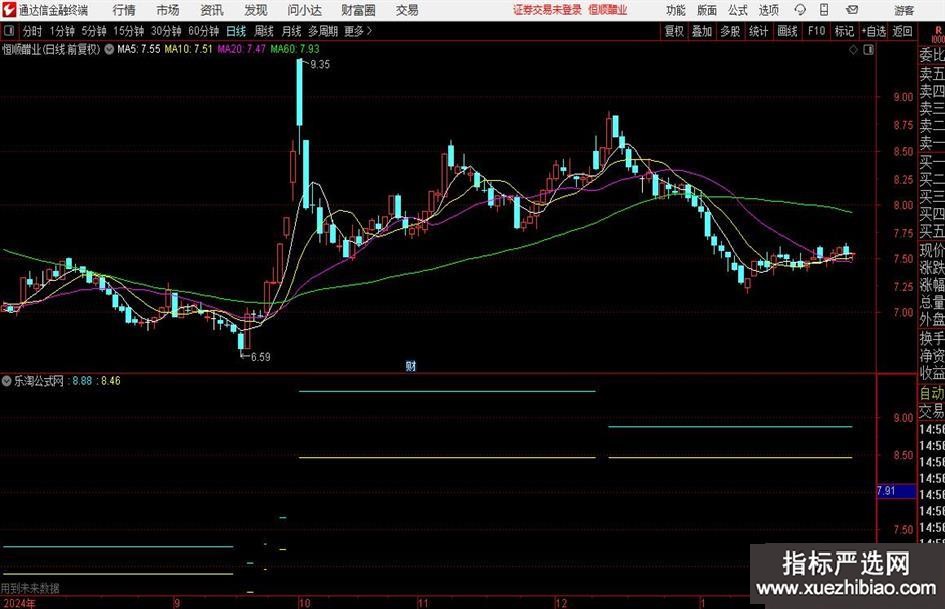This screenshot has height=609, width=945.
Task: Open the 行情 menu
Action: point(124,10)
